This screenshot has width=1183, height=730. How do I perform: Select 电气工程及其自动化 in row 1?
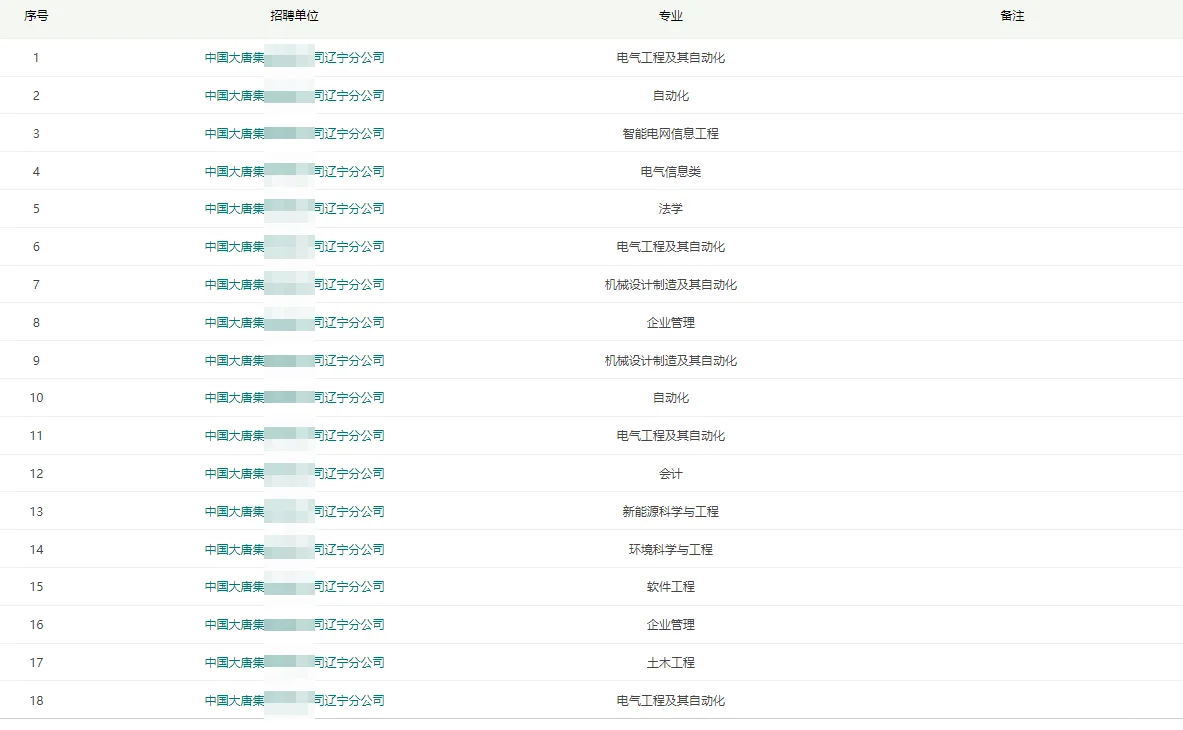click(x=671, y=57)
